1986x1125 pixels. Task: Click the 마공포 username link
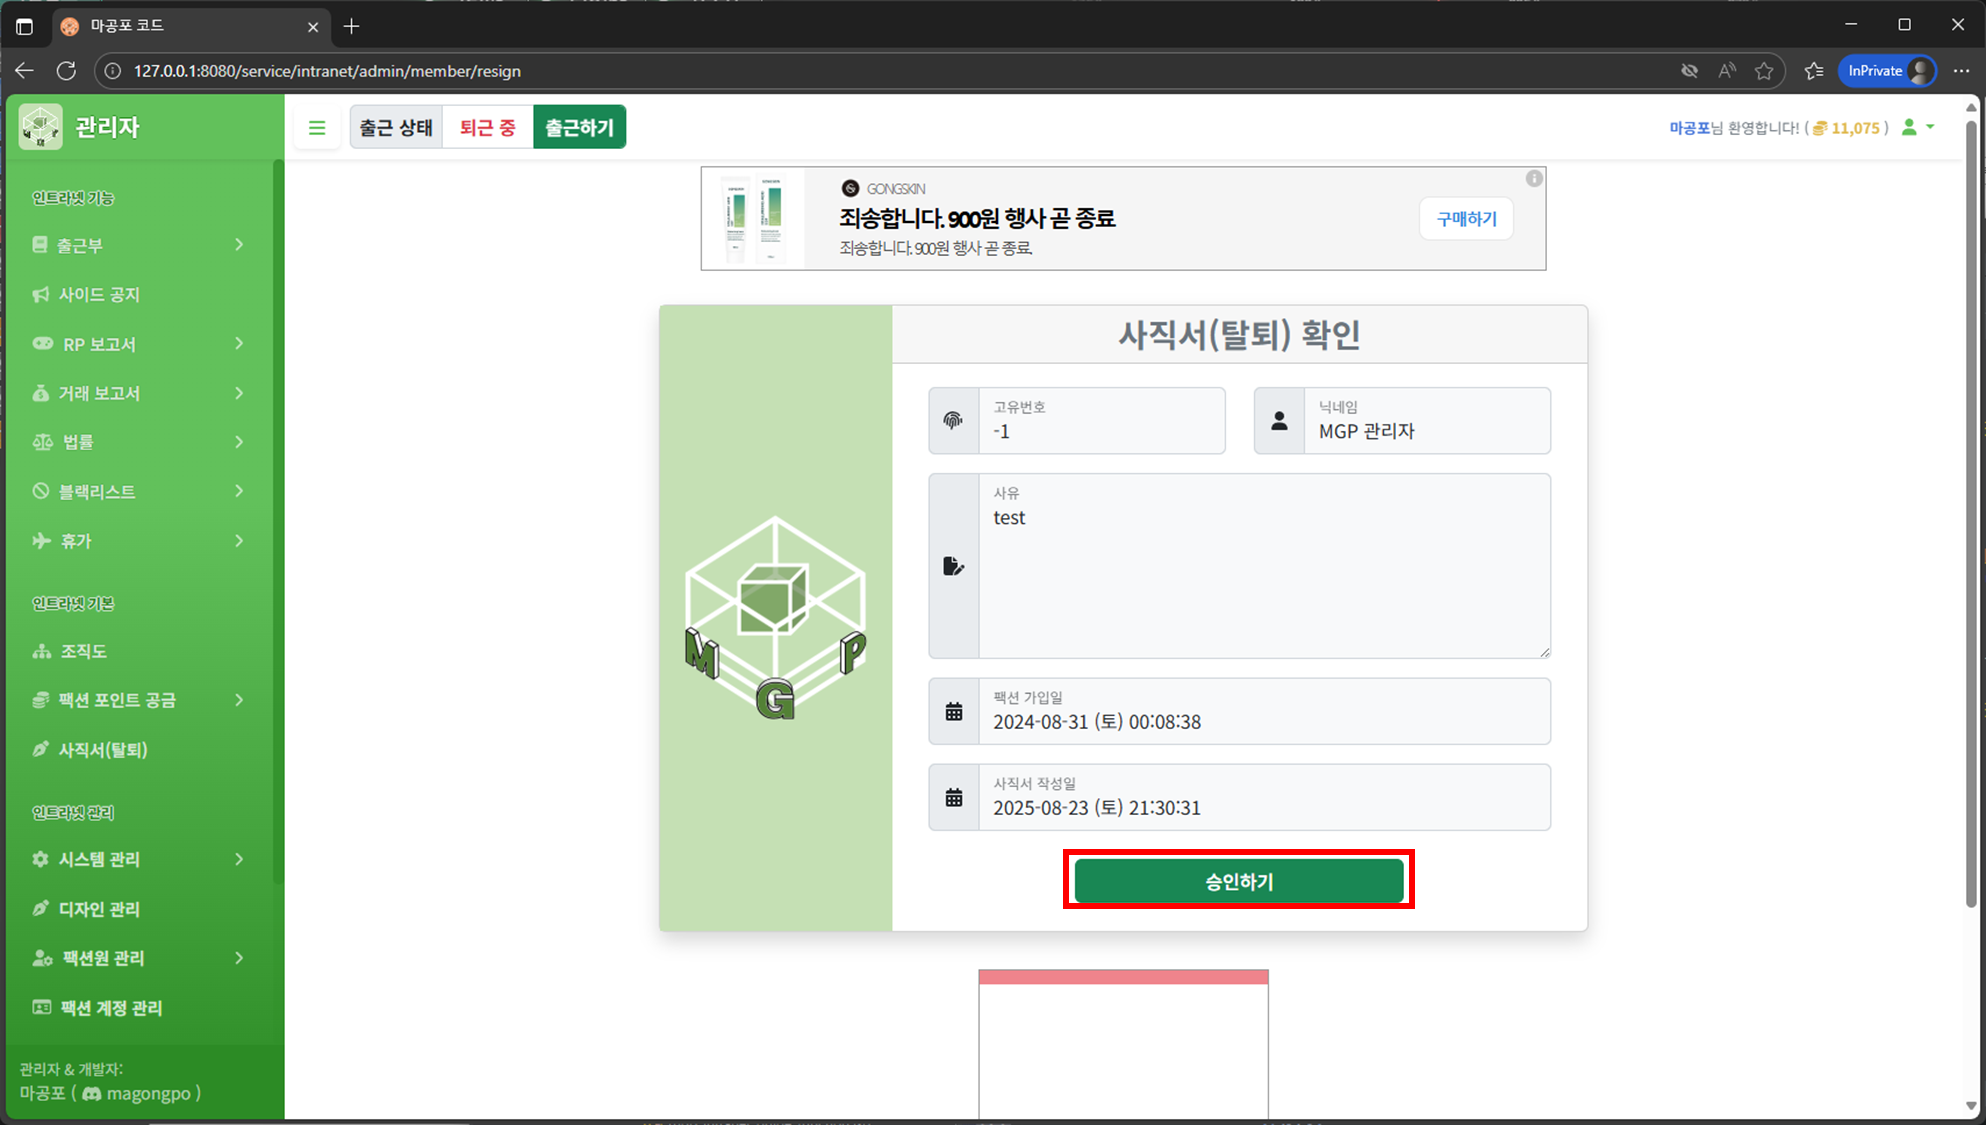pyautogui.click(x=1689, y=128)
